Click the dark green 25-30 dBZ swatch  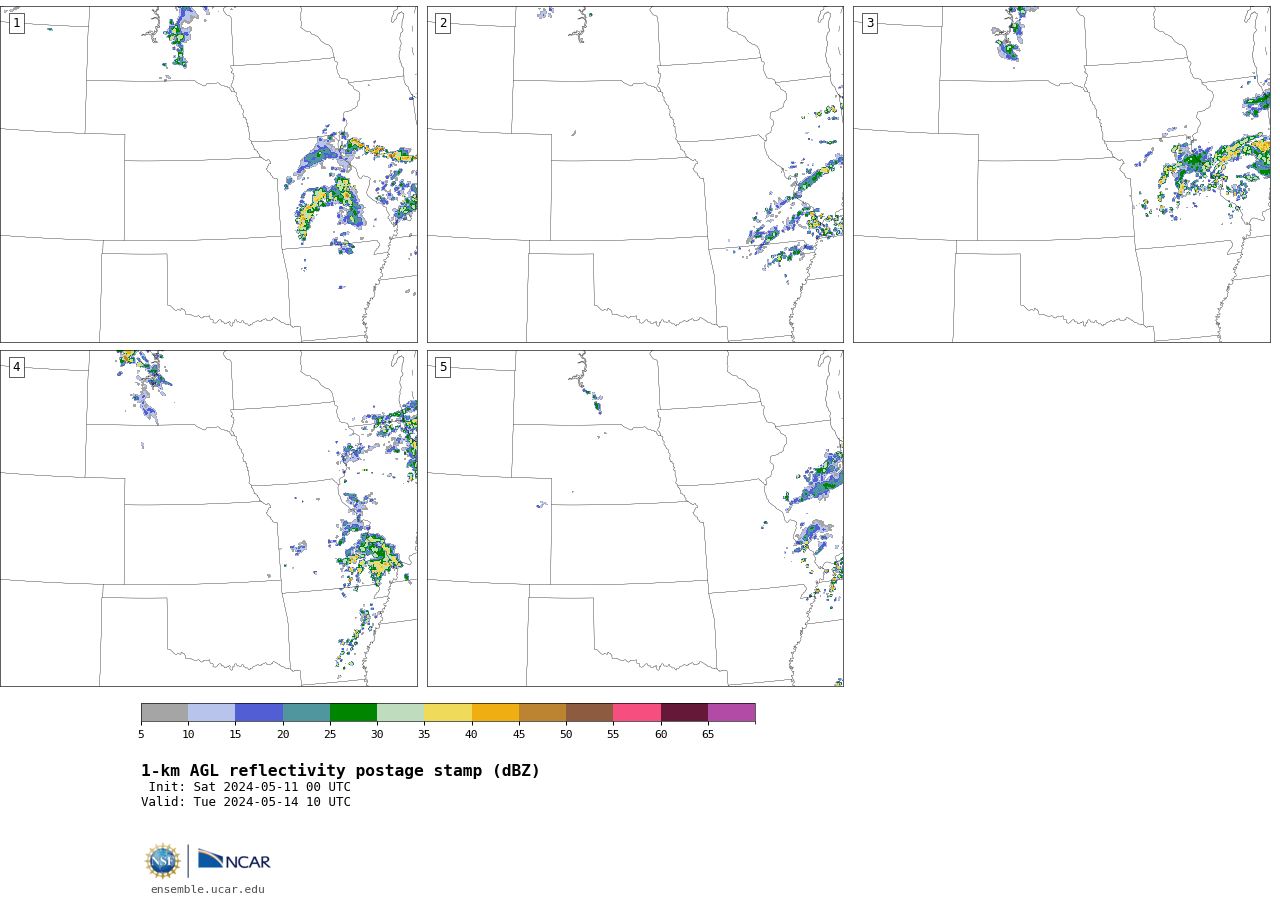[353, 713]
